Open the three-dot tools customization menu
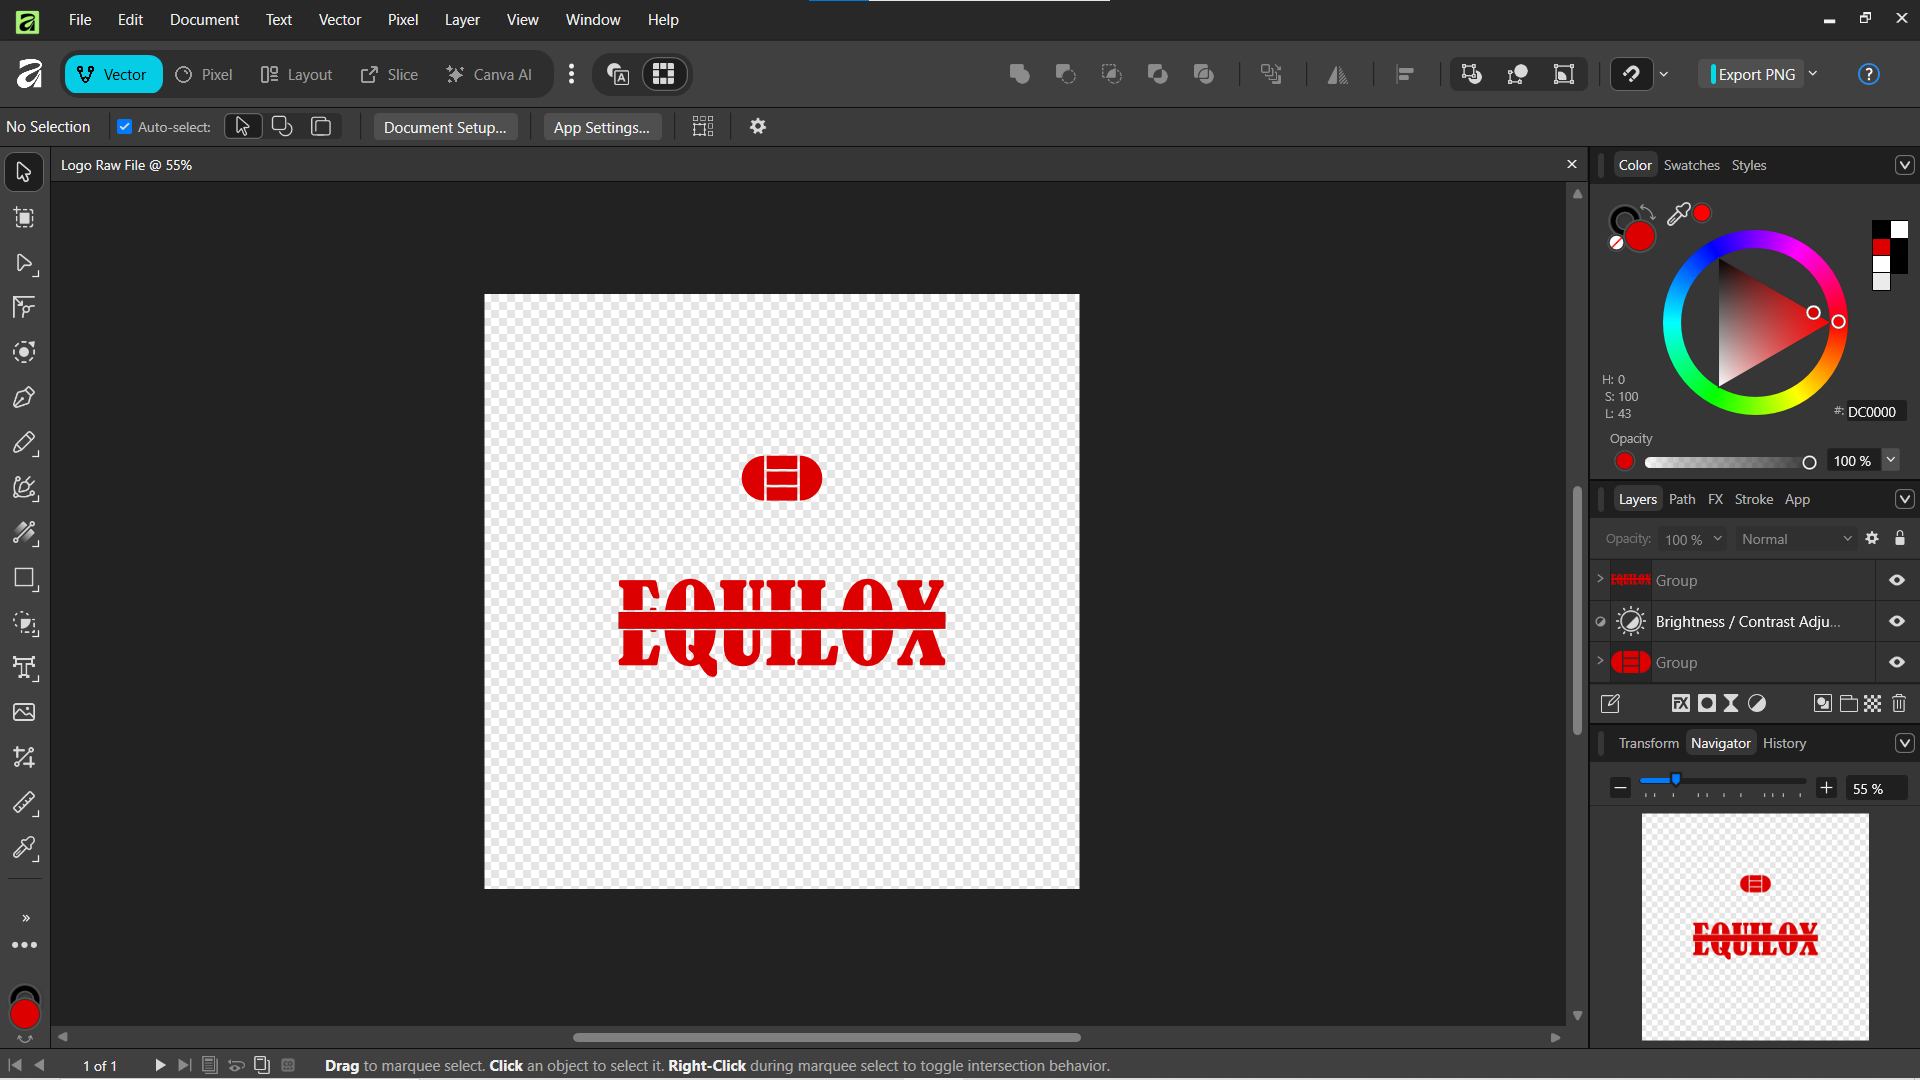 (x=24, y=945)
